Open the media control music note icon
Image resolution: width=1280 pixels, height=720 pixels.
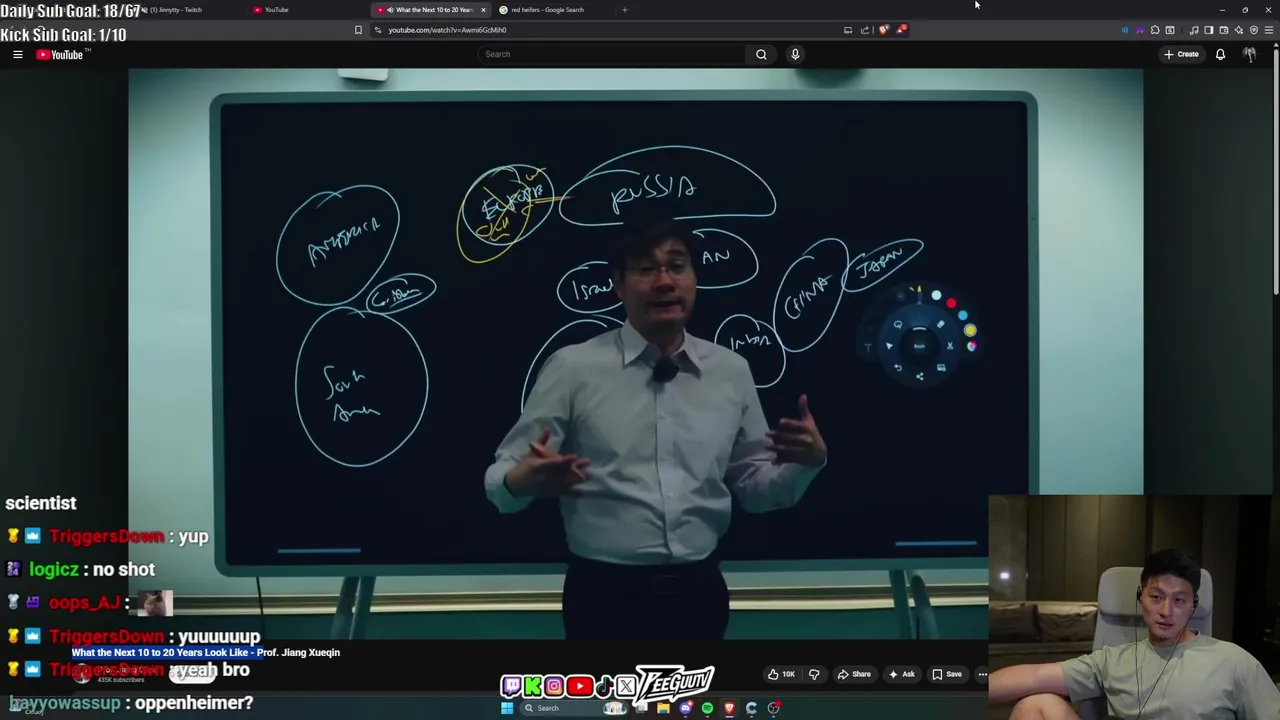coord(1194,30)
